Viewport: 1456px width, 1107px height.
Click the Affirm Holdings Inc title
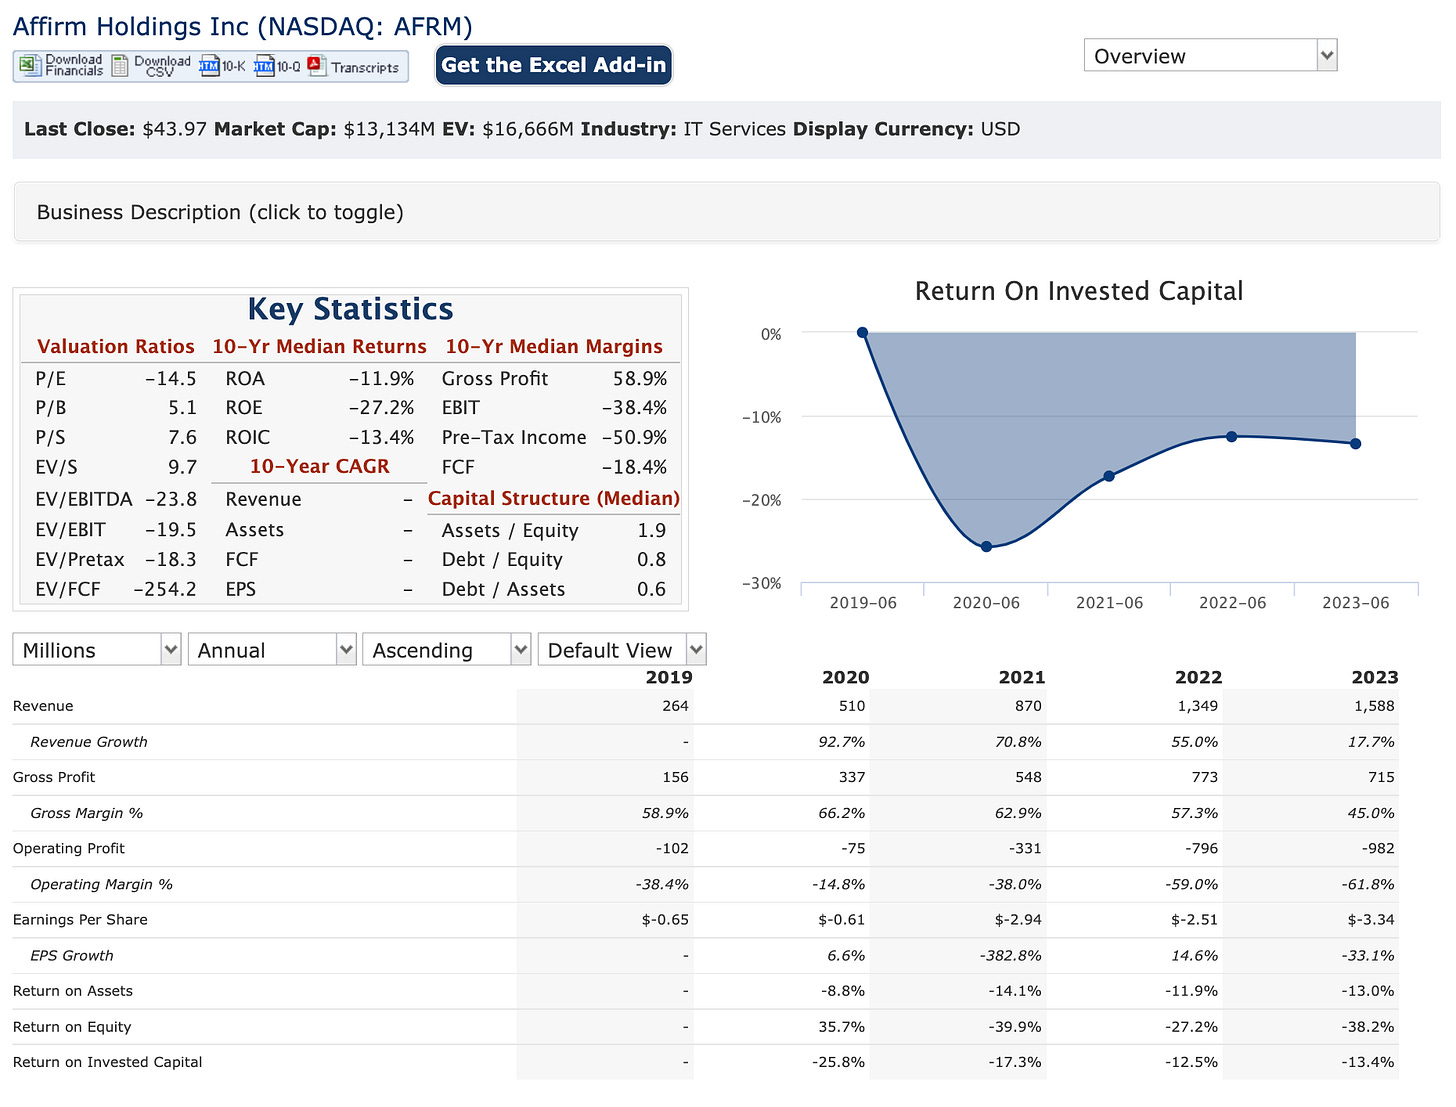[x=243, y=26]
